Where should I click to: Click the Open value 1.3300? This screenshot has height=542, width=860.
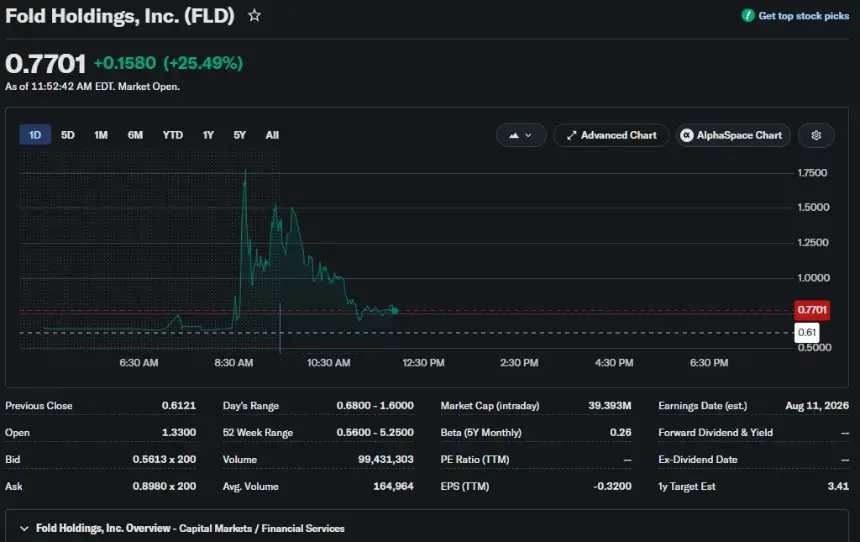(179, 432)
